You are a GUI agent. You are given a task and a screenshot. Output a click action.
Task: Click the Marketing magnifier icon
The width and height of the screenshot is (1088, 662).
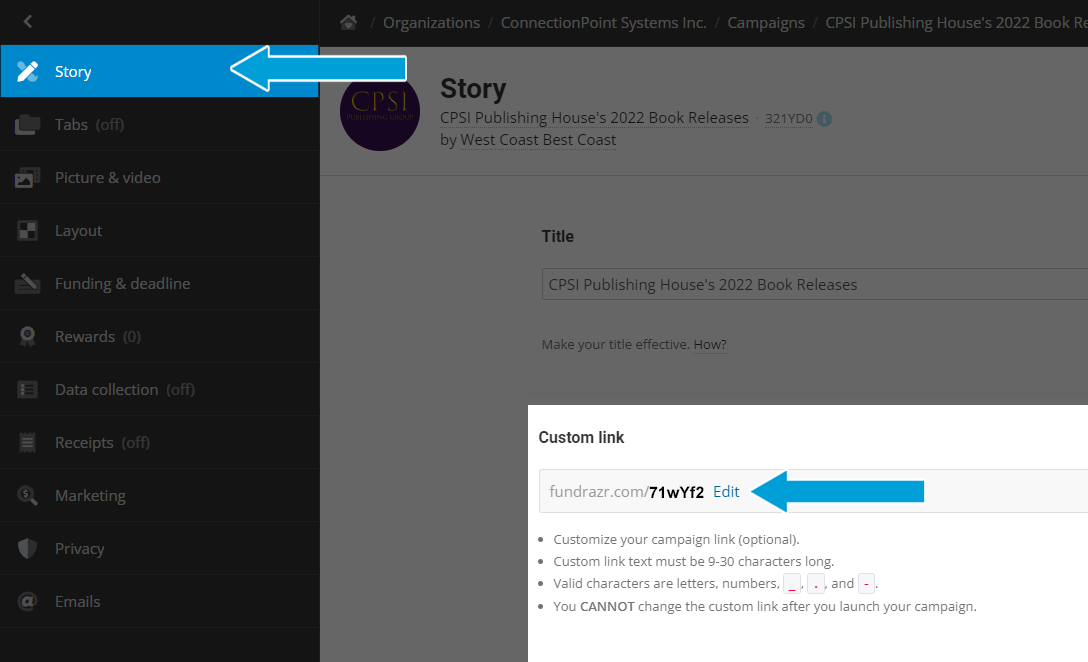click(x=27, y=495)
